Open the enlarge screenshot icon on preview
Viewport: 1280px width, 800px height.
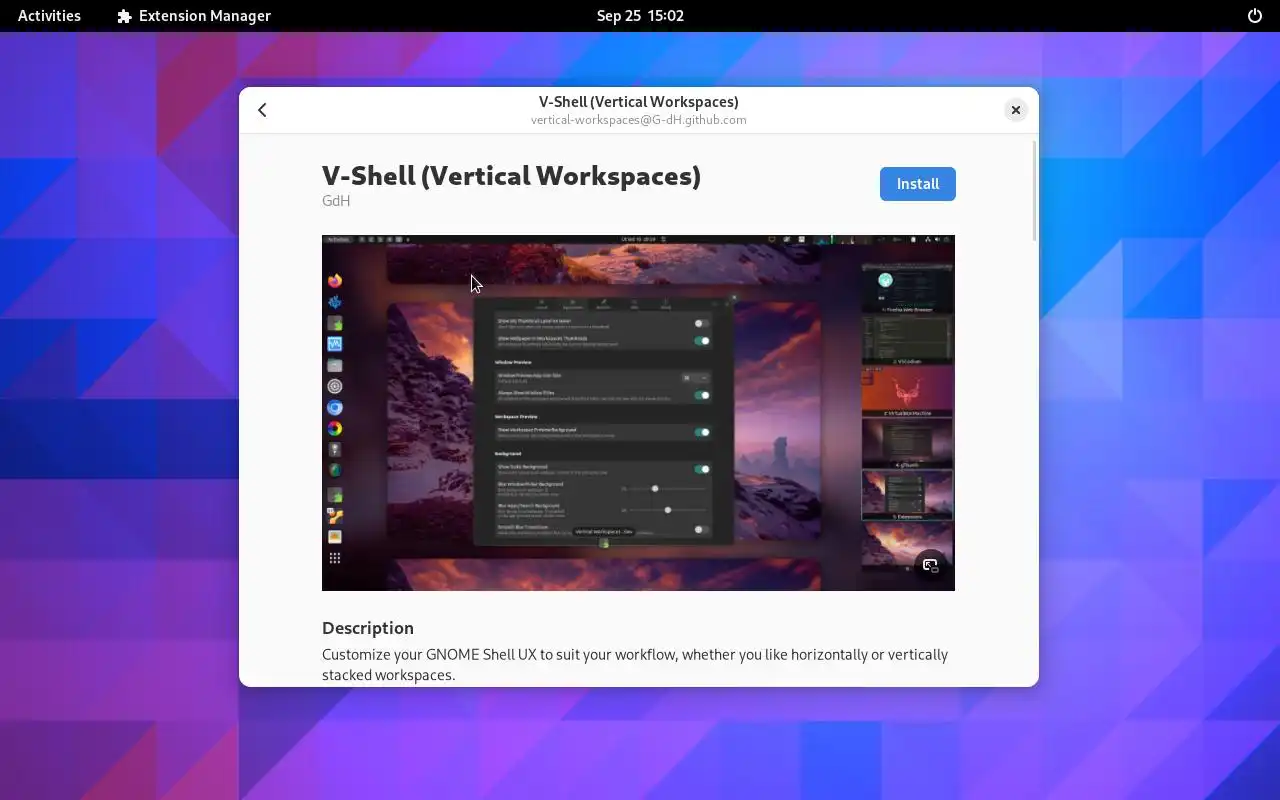click(x=930, y=565)
